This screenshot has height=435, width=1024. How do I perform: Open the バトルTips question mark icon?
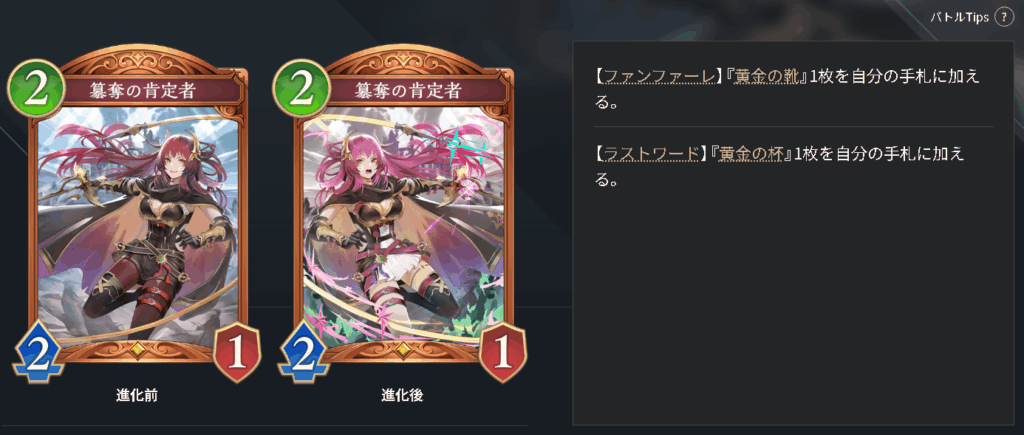[1004, 18]
